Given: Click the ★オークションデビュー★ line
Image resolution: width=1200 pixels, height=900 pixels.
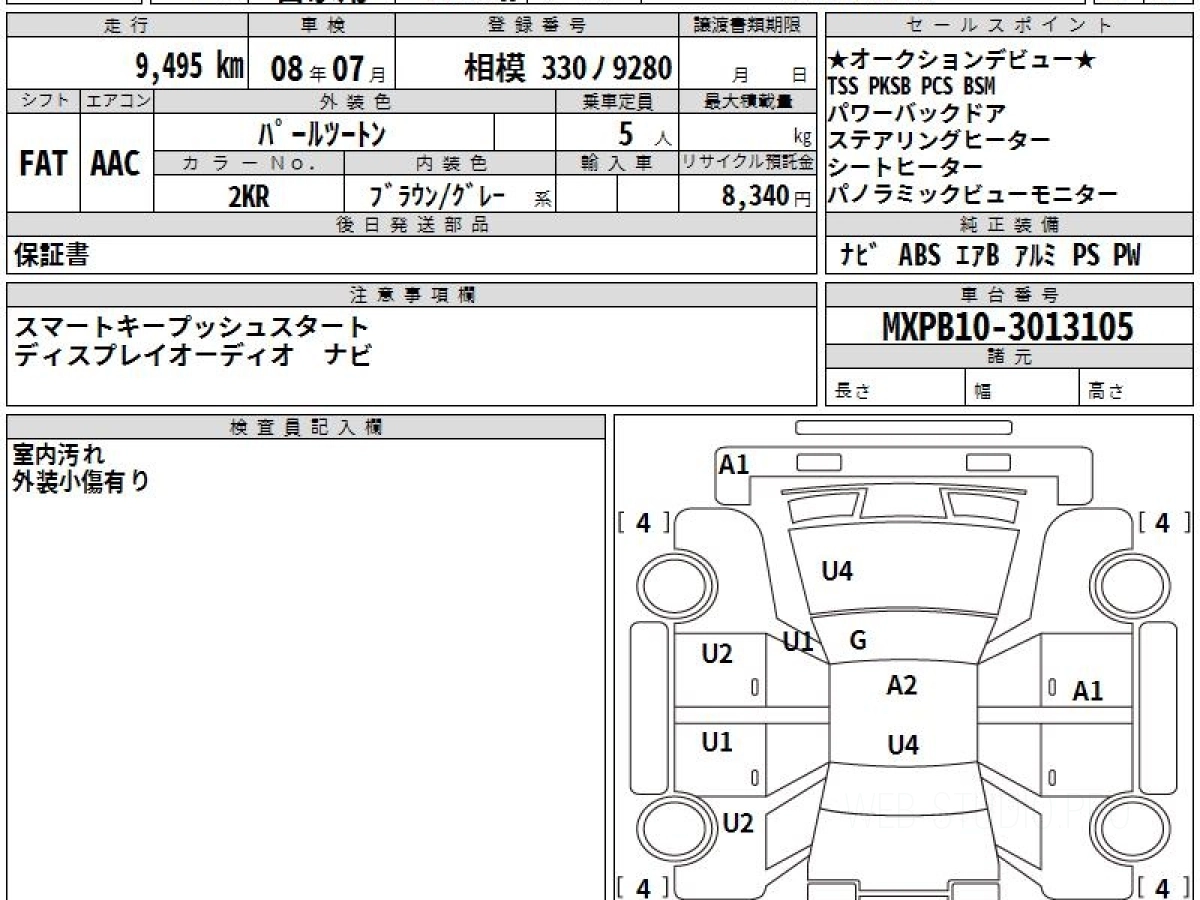Looking at the screenshot, I should pyautogui.click(x=962, y=61).
